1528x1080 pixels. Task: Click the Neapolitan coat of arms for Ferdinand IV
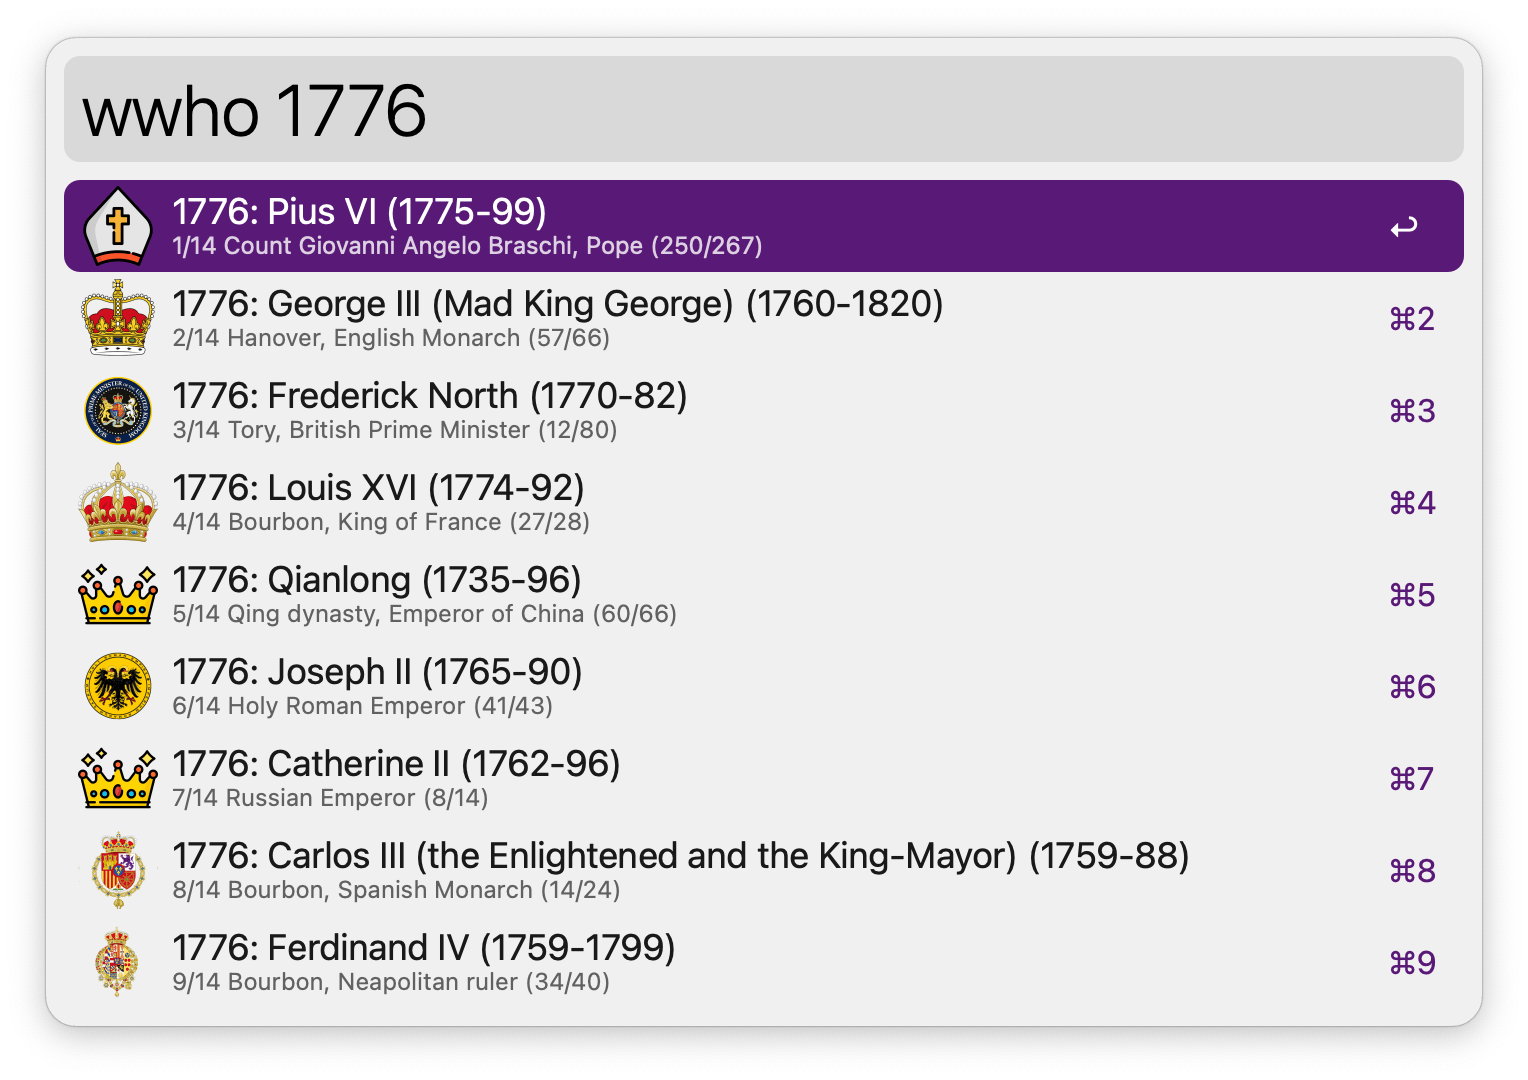coord(118,962)
